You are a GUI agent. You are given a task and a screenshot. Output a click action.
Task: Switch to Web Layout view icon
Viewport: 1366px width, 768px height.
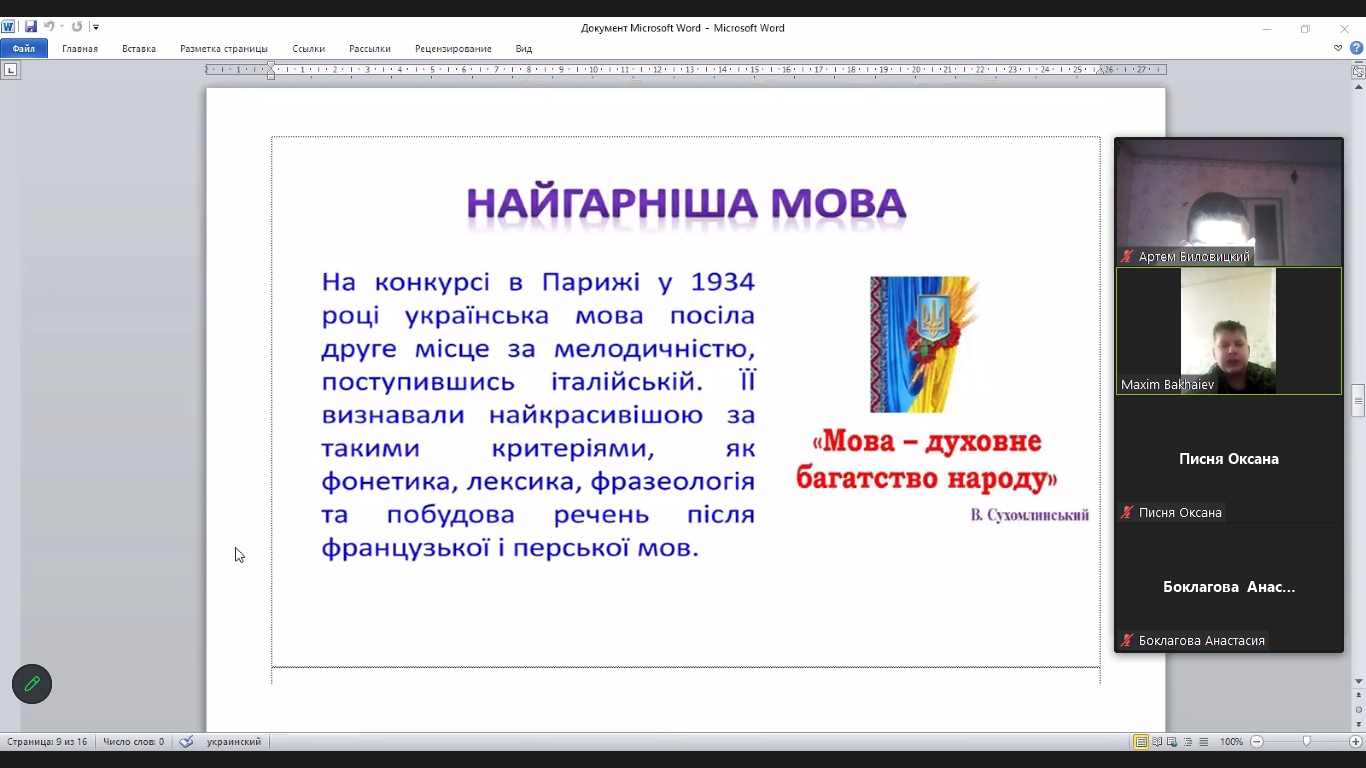click(x=1172, y=742)
